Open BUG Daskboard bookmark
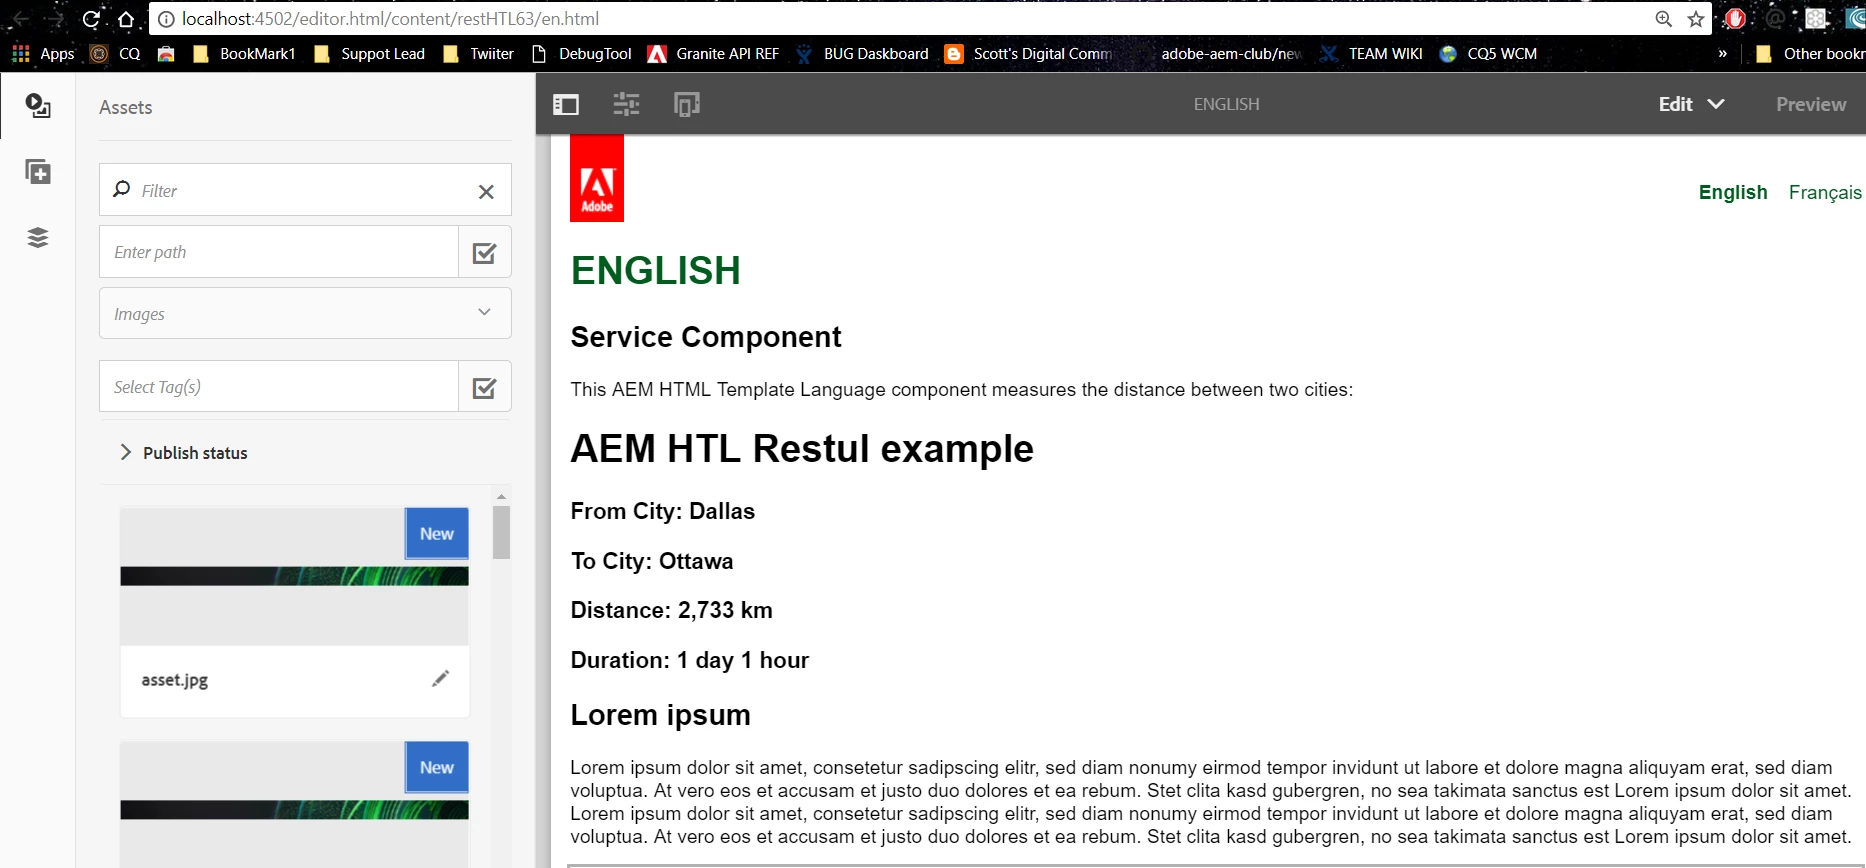1866x868 pixels. (863, 54)
